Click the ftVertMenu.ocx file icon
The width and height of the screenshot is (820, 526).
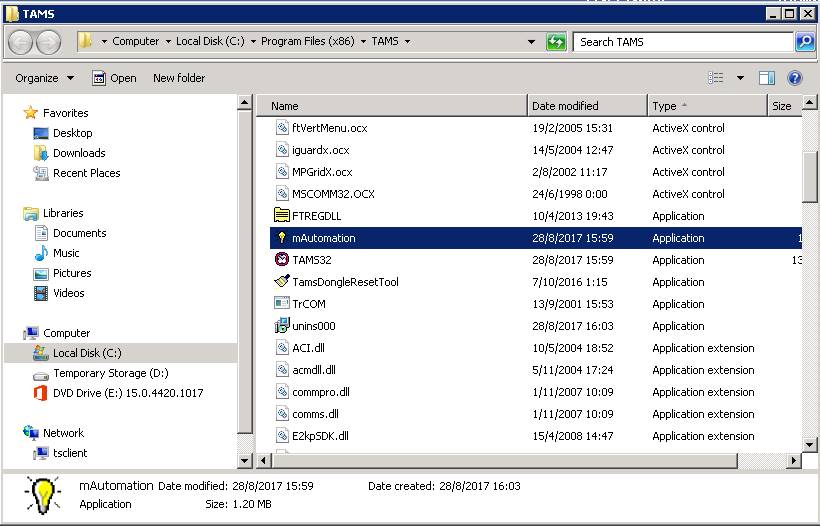tap(282, 128)
